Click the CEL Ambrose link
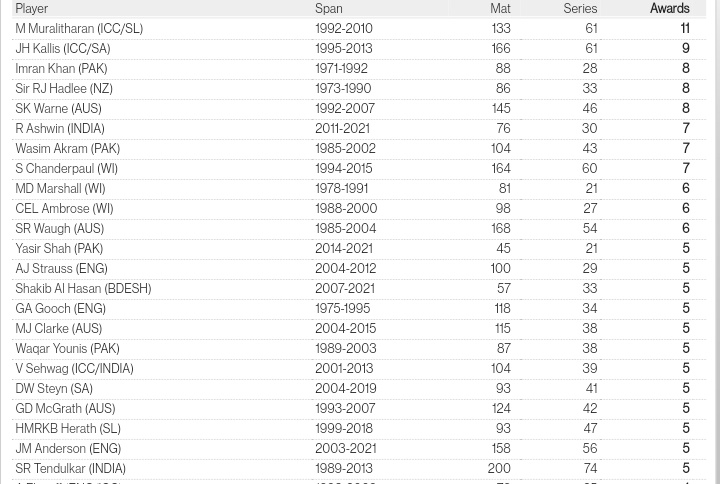The image size is (720, 484). [52, 209]
